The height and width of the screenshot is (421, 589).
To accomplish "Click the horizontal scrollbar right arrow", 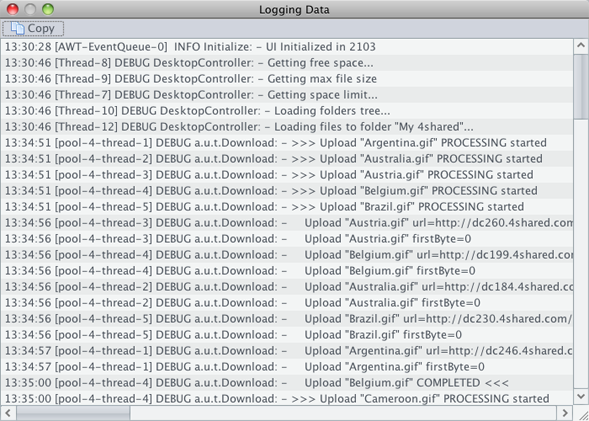I will [x=565, y=413].
